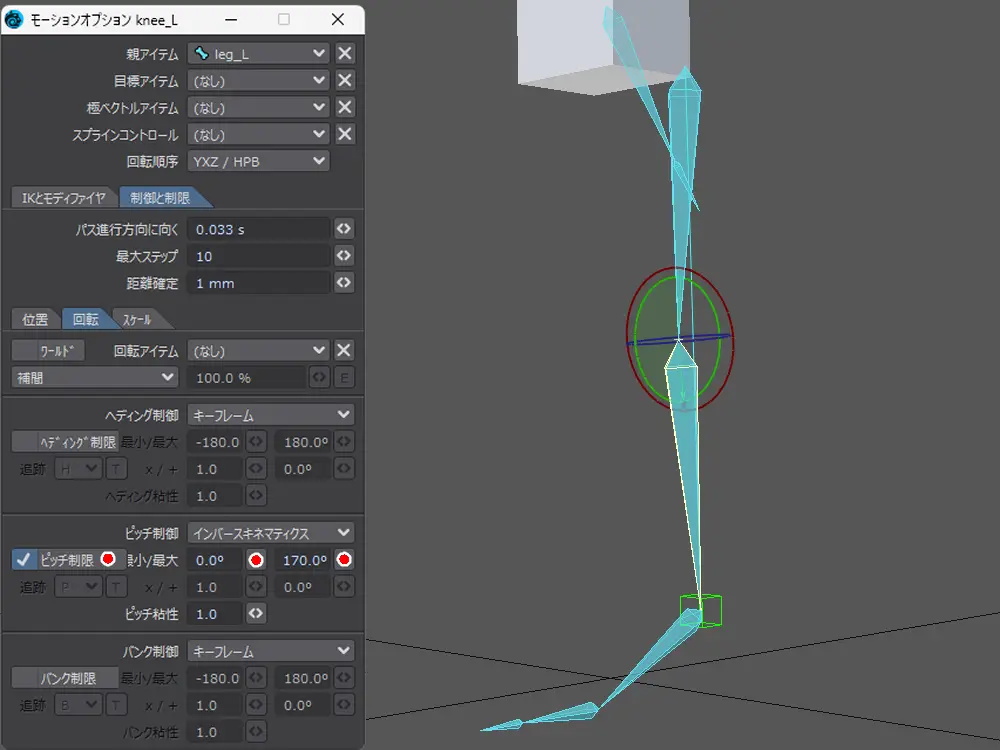The image size is (1000, 750).
Task: Select the 位置 tab
Action: pyautogui.click(x=35, y=320)
